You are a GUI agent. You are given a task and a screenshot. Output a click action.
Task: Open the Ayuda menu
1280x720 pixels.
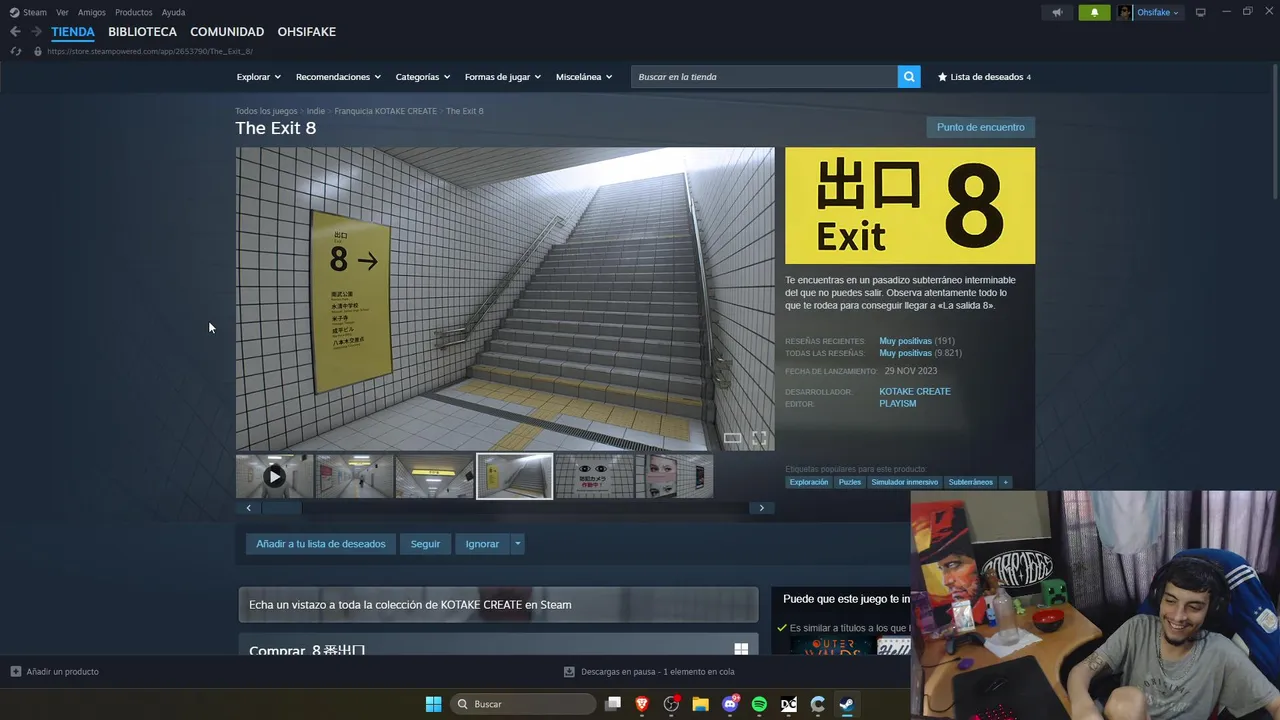tap(173, 12)
